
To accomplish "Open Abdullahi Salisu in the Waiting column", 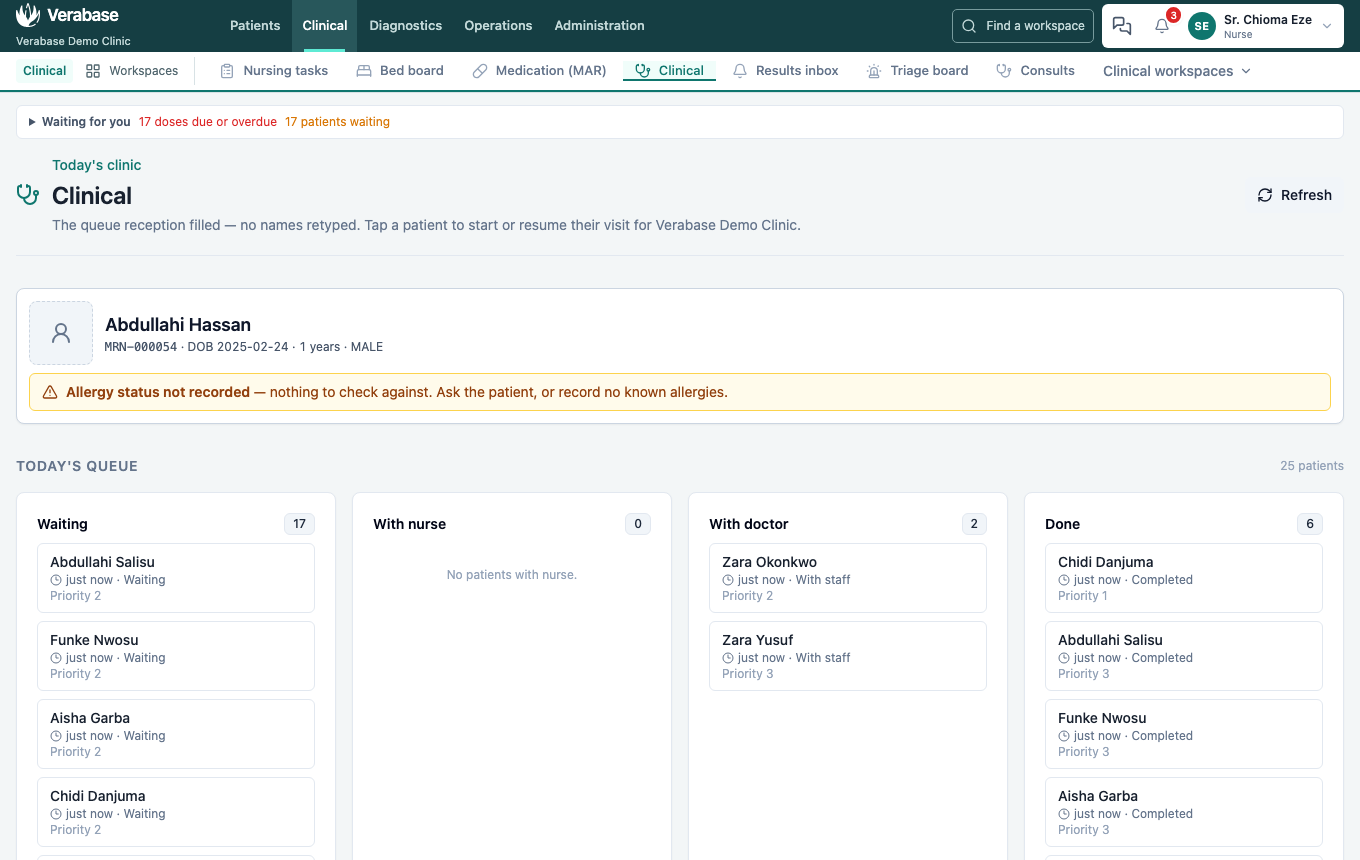I will tap(176, 578).
